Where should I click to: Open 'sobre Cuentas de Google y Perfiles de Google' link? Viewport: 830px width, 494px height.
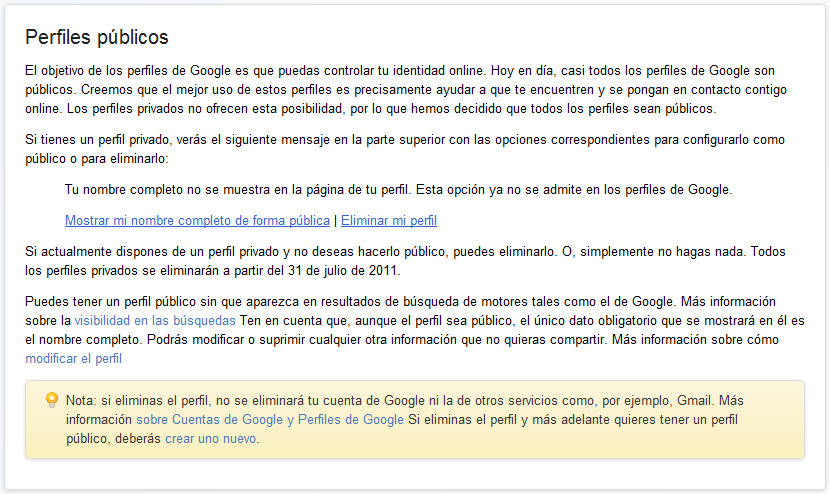270,419
